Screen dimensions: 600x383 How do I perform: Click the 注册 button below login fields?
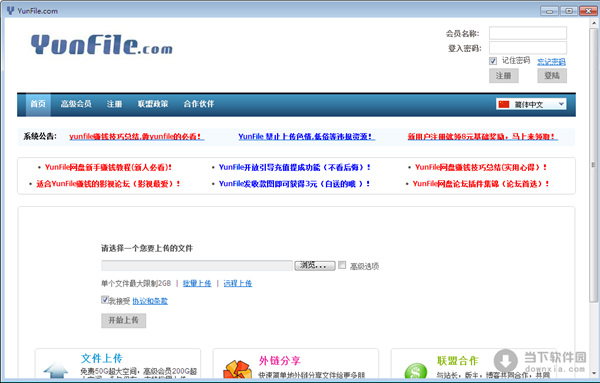point(504,76)
